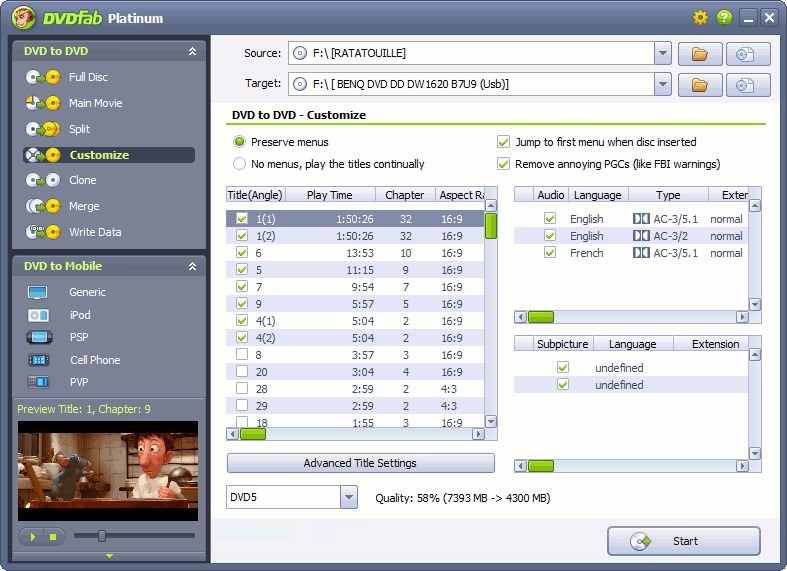Check title 8 checkbox
This screenshot has width=787, height=571.
pos(242,354)
